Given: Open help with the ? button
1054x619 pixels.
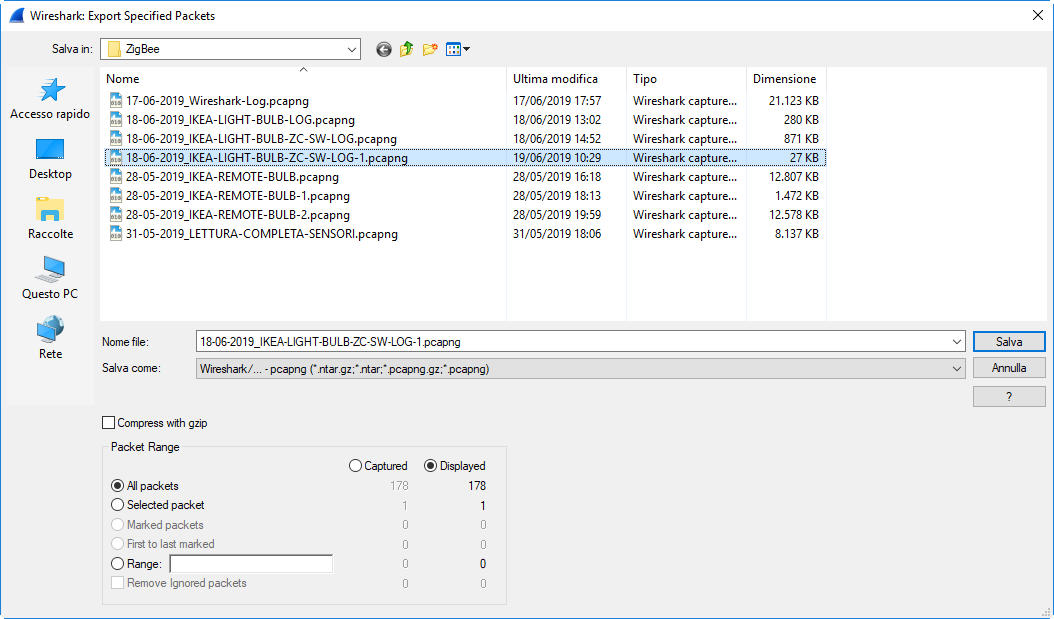Looking at the screenshot, I should 1009,397.
